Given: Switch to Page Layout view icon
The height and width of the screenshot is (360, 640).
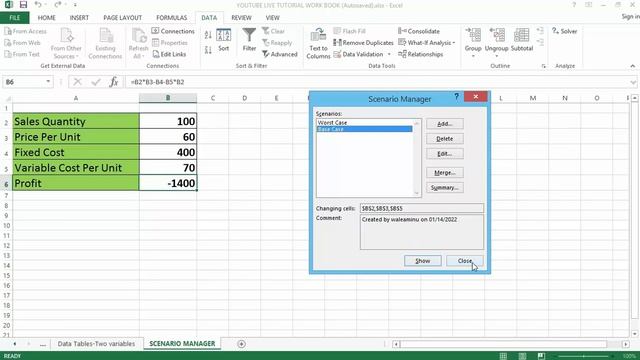Looking at the screenshot, I should (x=522, y=356).
